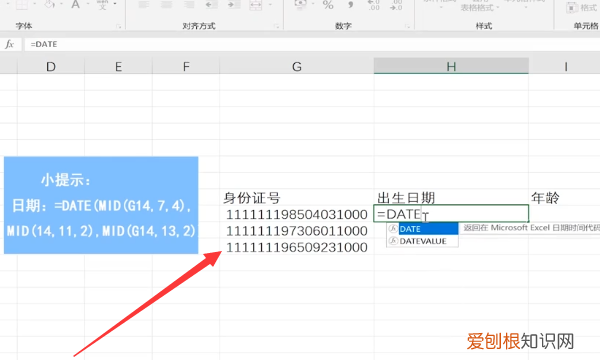Expand the borders dropdown arrow

[x=34, y=4]
